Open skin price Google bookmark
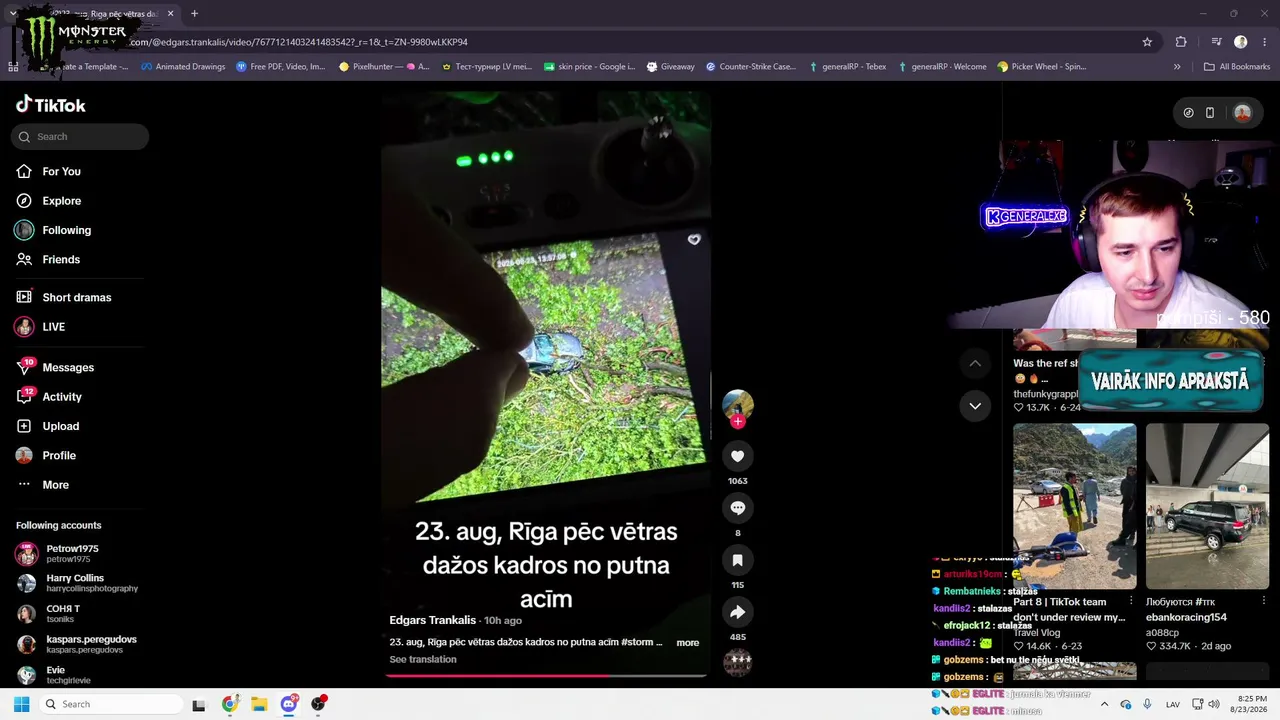This screenshot has height=720, width=1280. [x=589, y=67]
